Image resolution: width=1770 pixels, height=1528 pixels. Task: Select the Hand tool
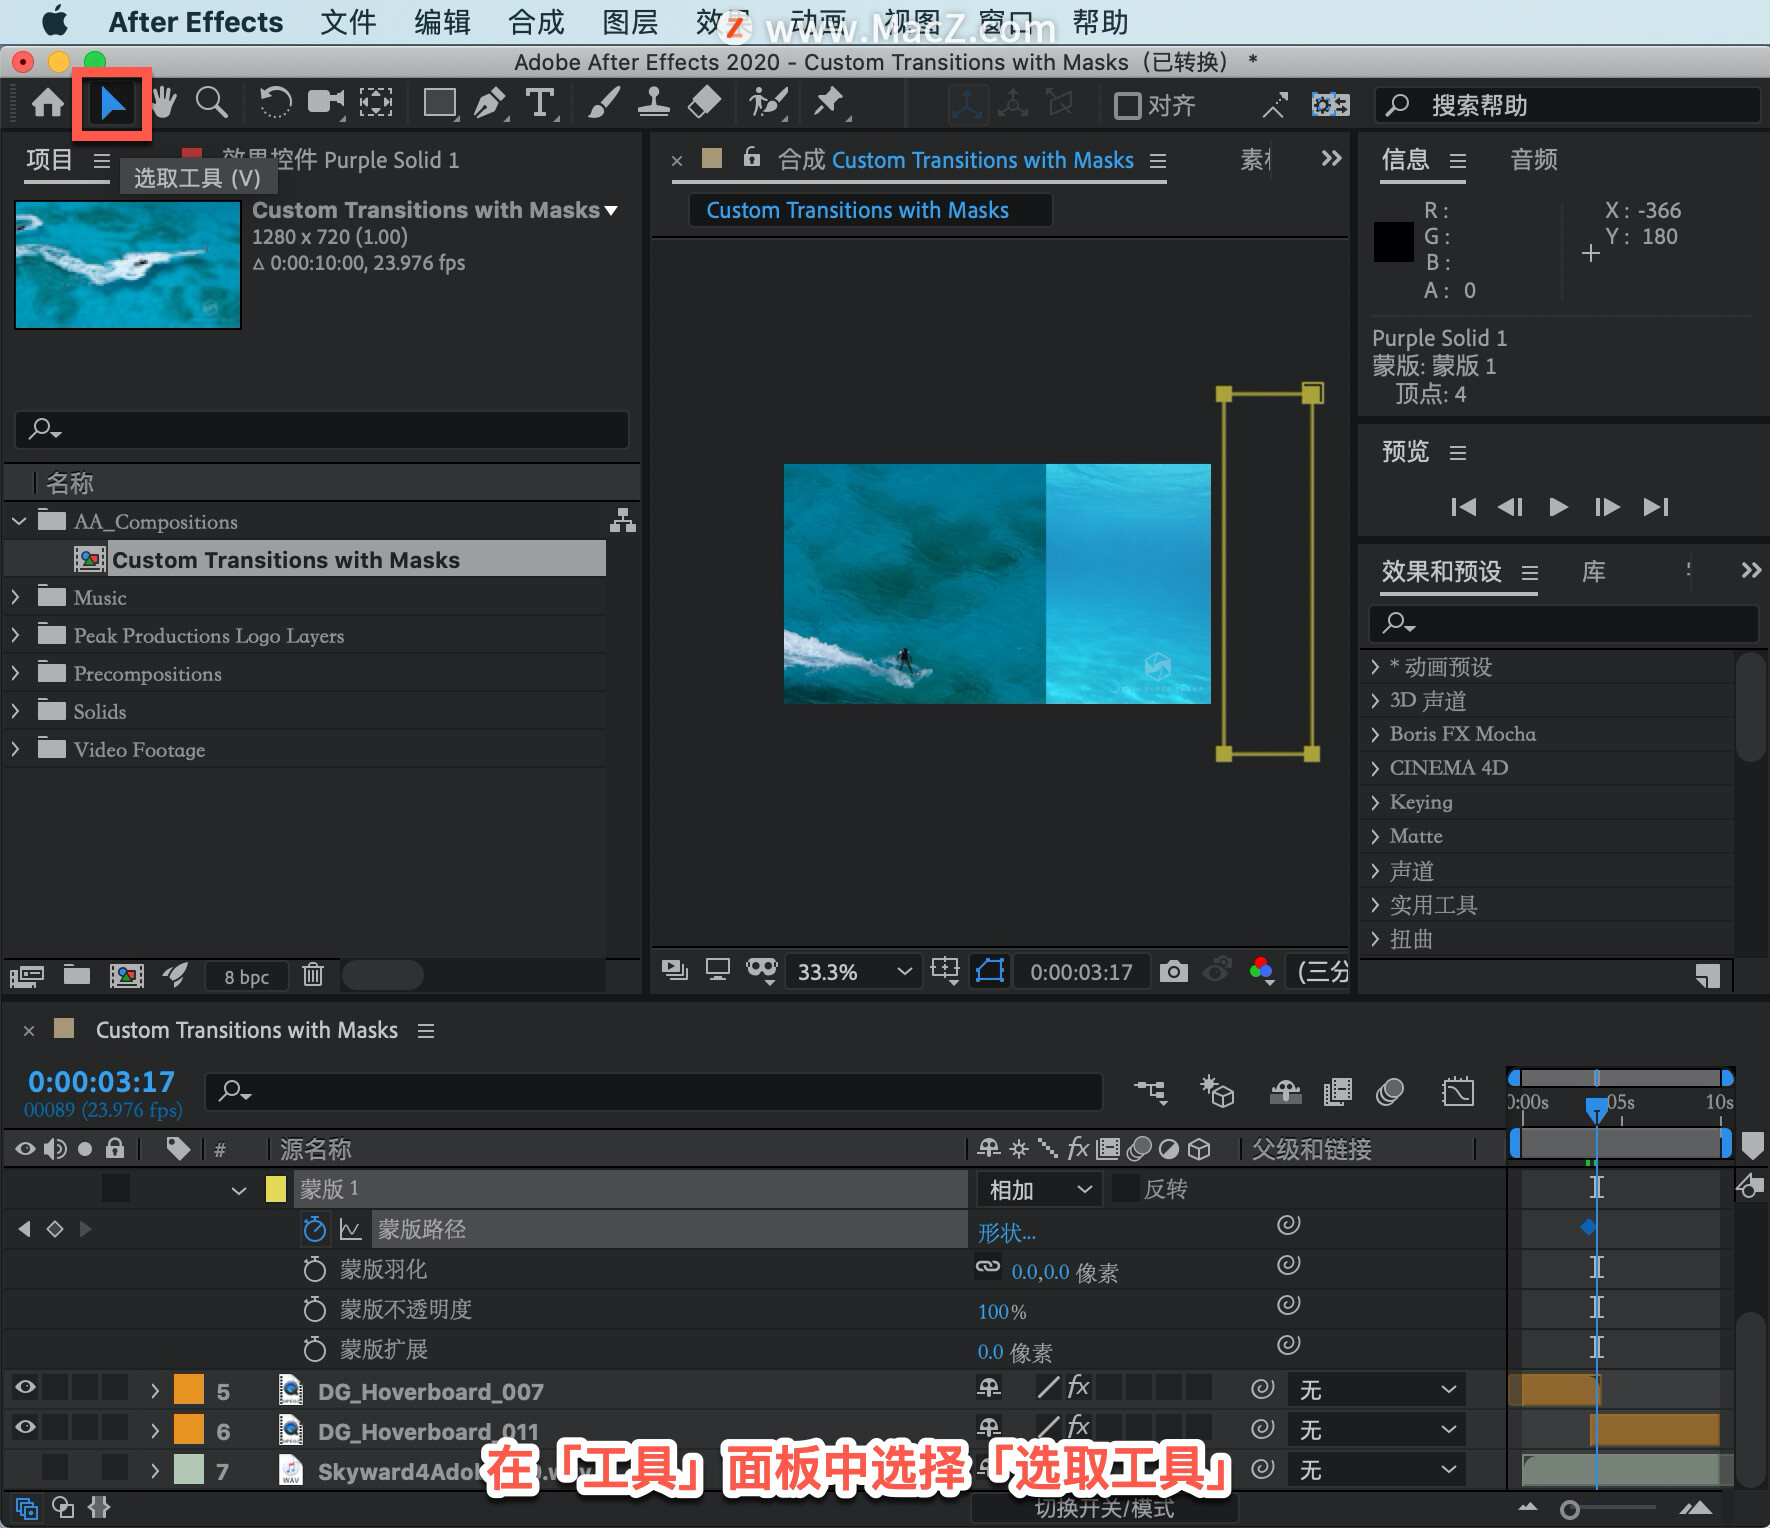(x=164, y=102)
